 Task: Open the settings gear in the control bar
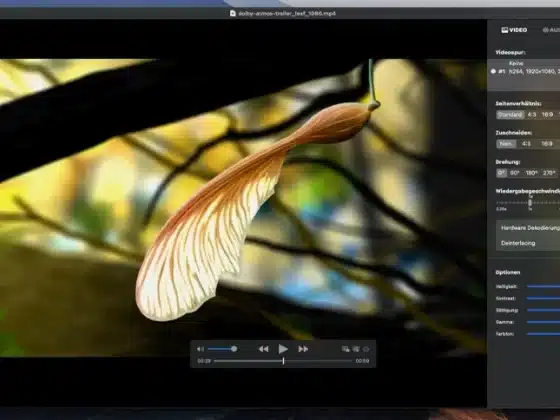(x=366, y=349)
